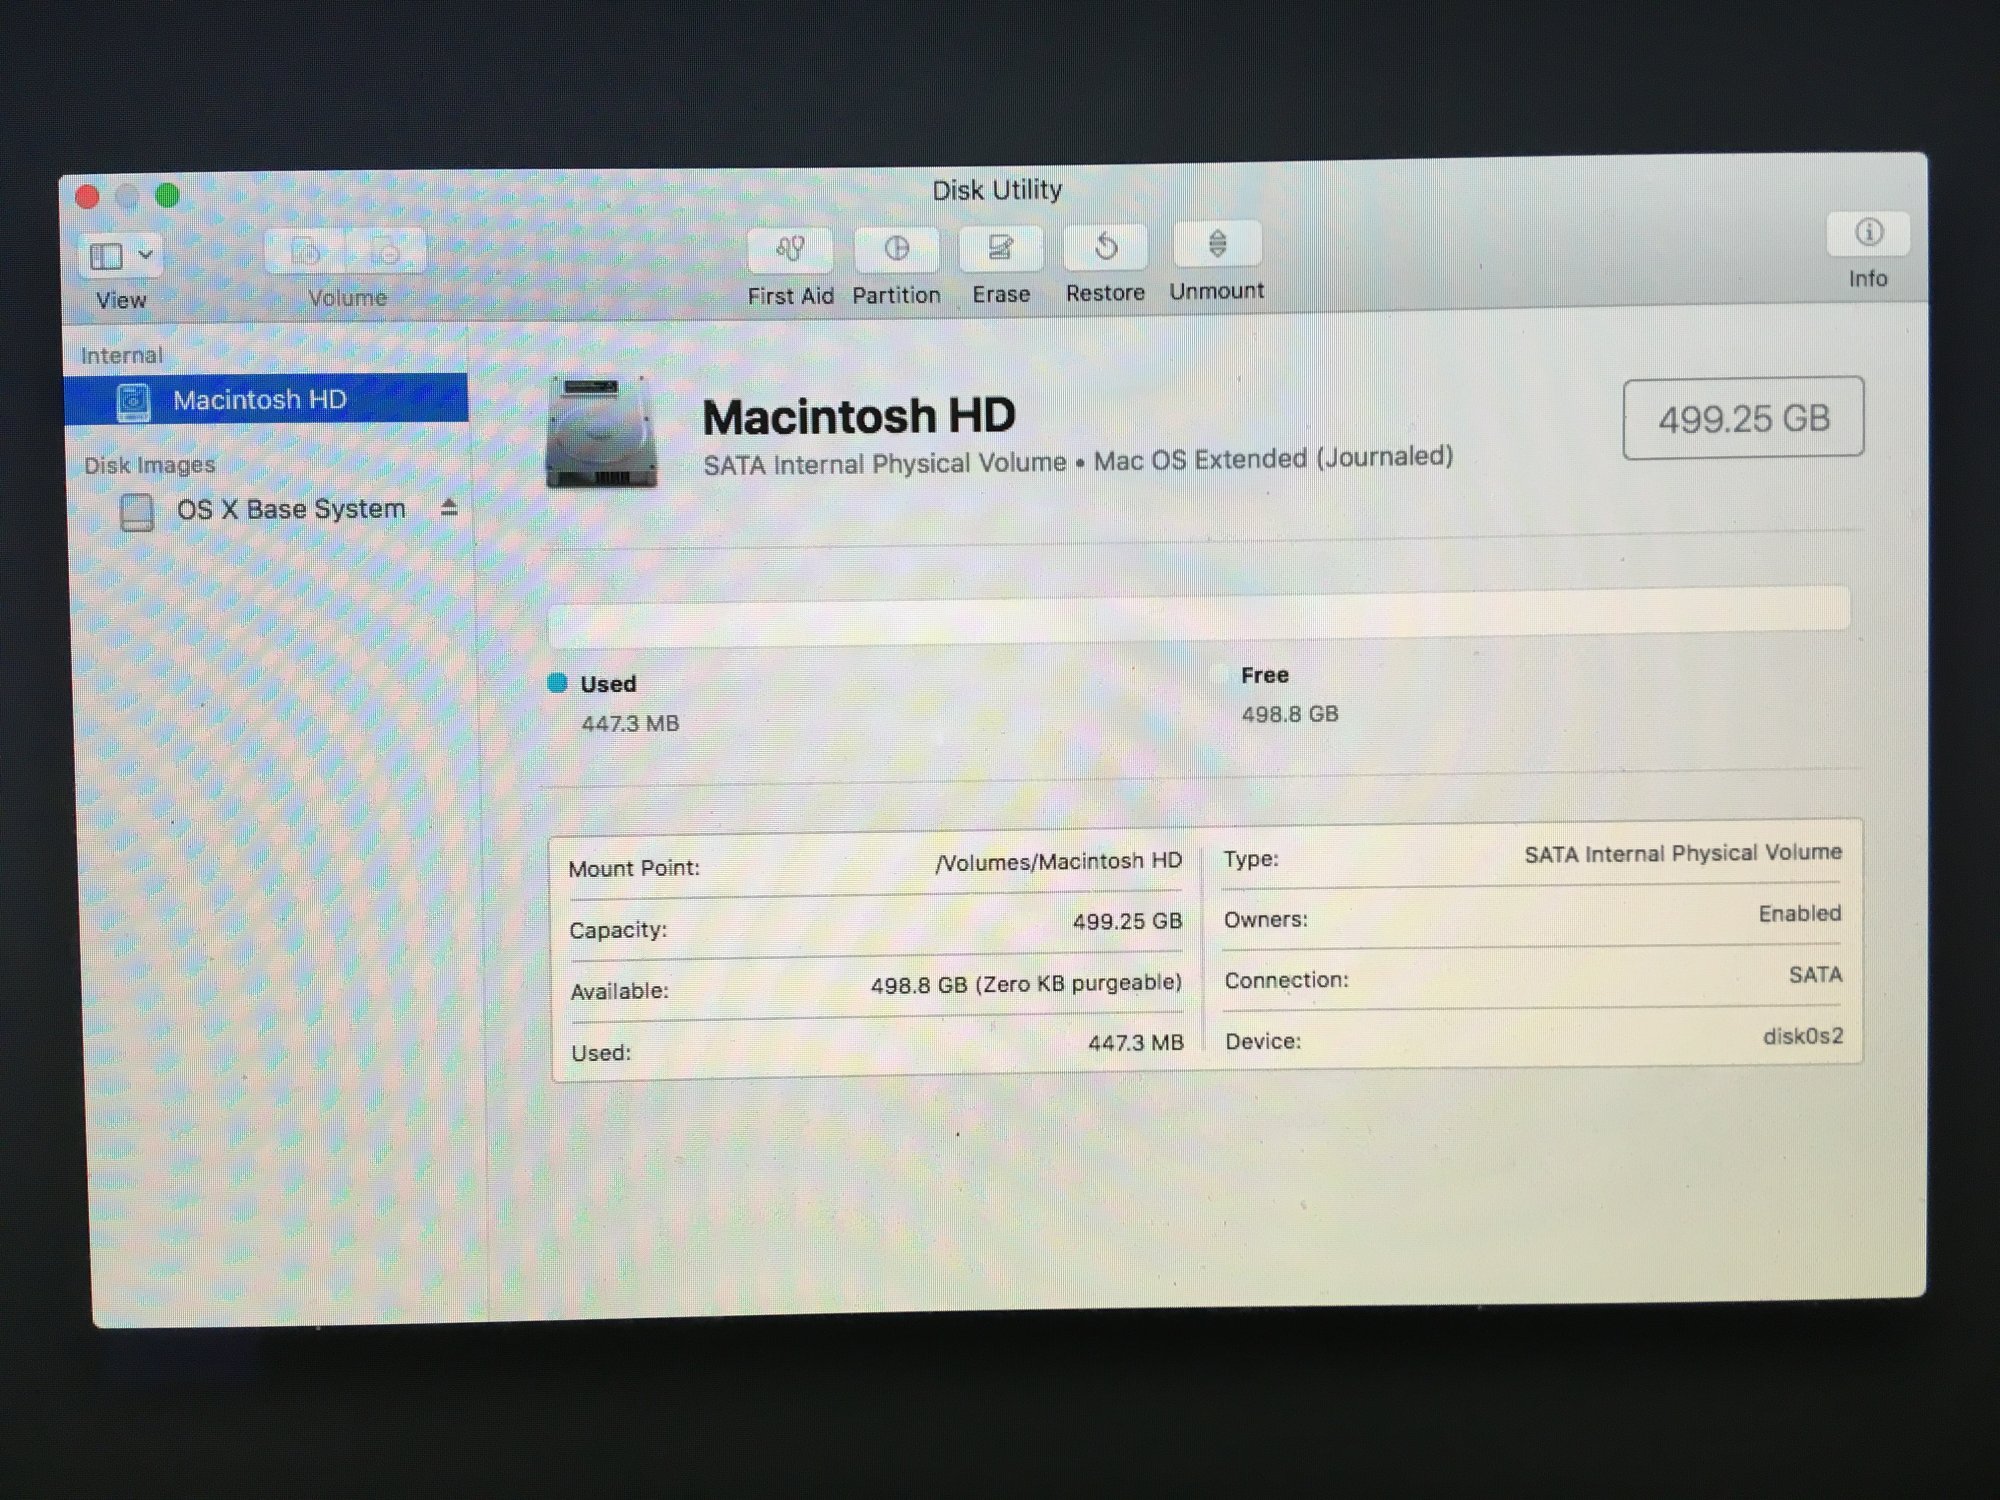
Task: Eject the OS X Base System image
Action: (x=449, y=508)
